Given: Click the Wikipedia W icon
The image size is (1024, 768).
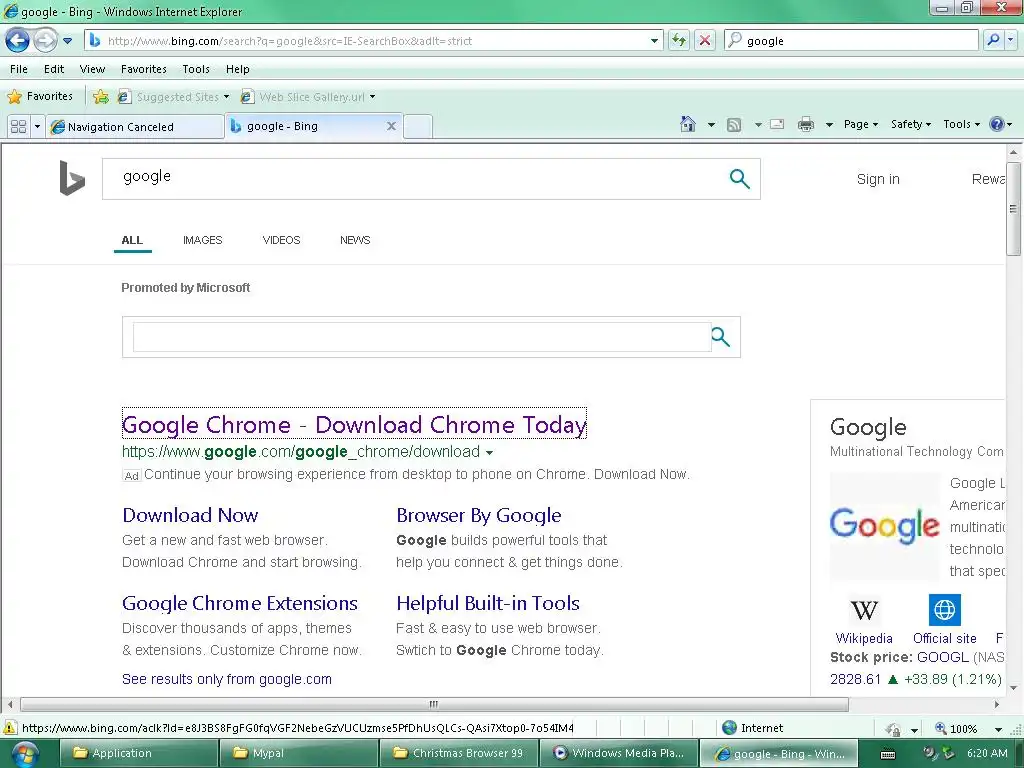Looking at the screenshot, I should 864,610.
